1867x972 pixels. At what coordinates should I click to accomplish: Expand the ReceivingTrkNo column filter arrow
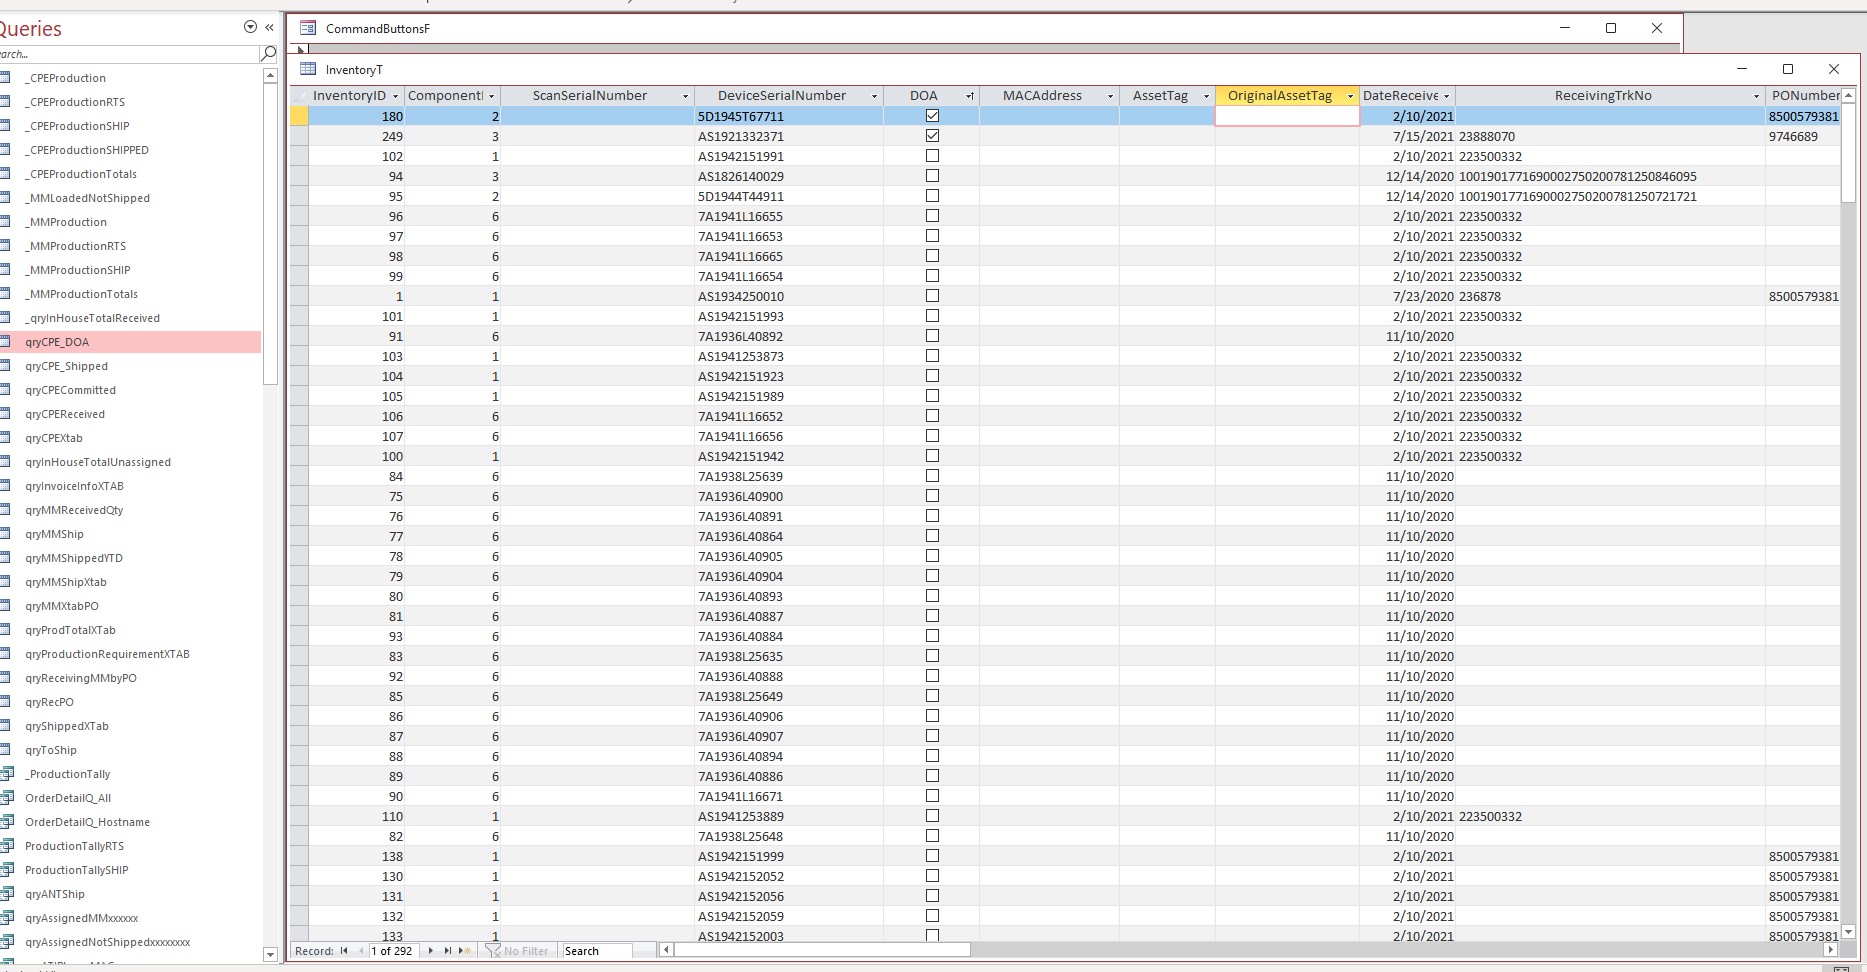1756,96
